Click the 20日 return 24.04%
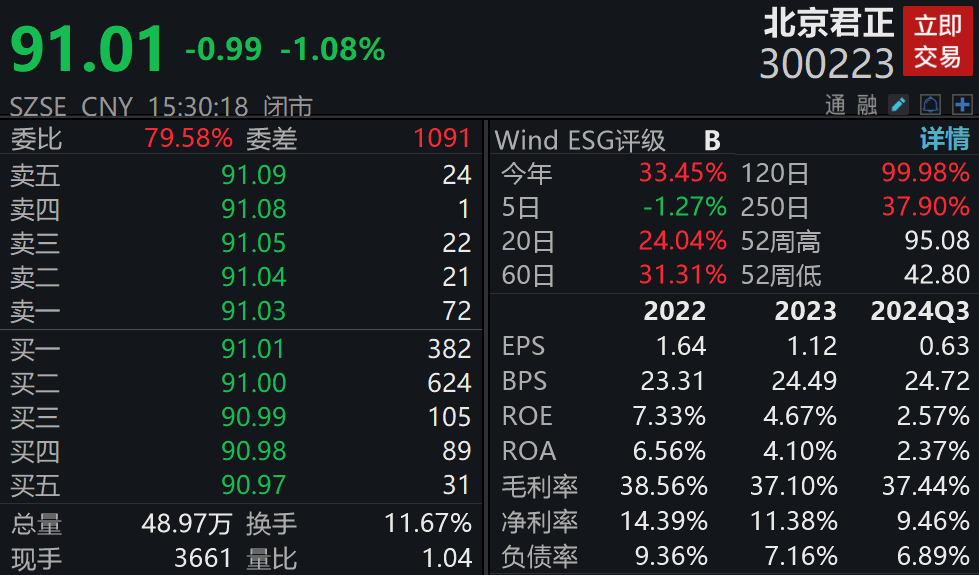Viewport: 979px width, 575px height. pos(682,241)
